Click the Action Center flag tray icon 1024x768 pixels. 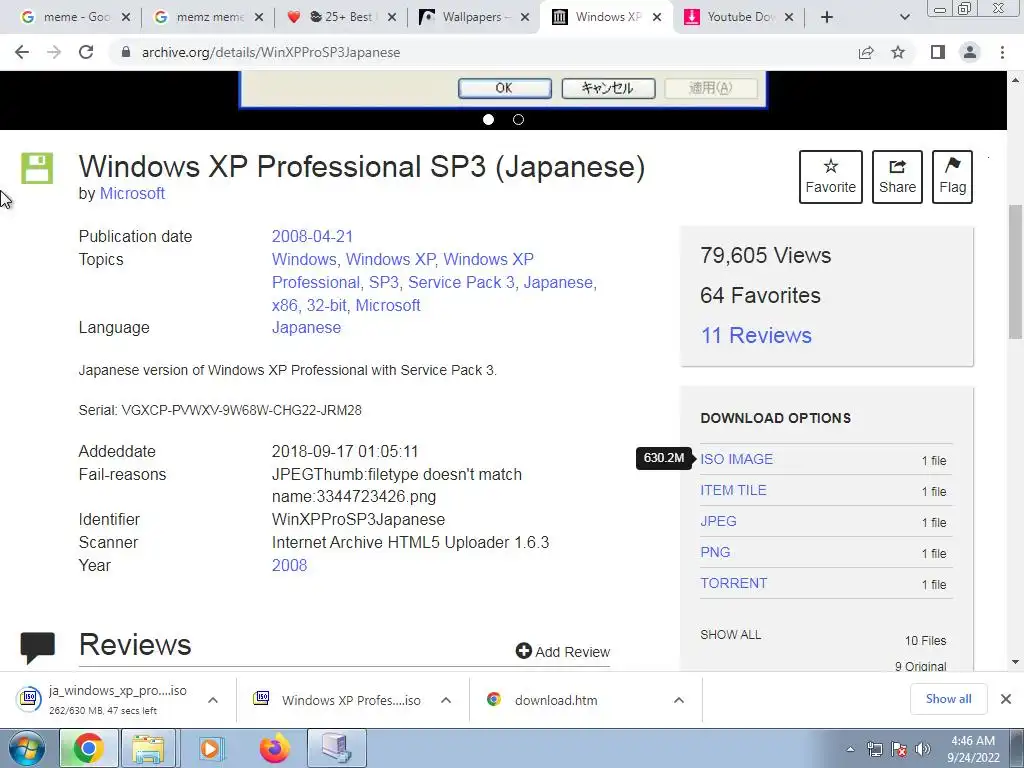pos(899,749)
